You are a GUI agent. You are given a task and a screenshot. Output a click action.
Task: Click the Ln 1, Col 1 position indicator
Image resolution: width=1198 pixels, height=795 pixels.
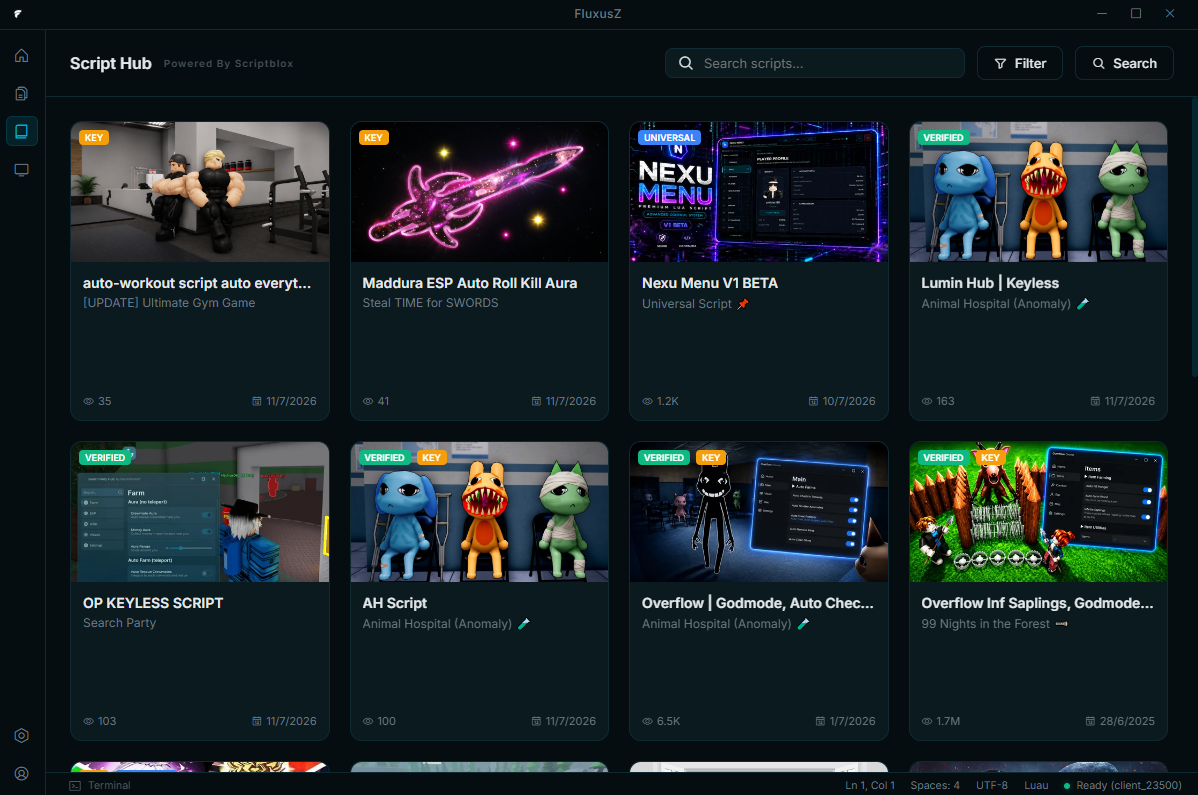click(x=869, y=785)
